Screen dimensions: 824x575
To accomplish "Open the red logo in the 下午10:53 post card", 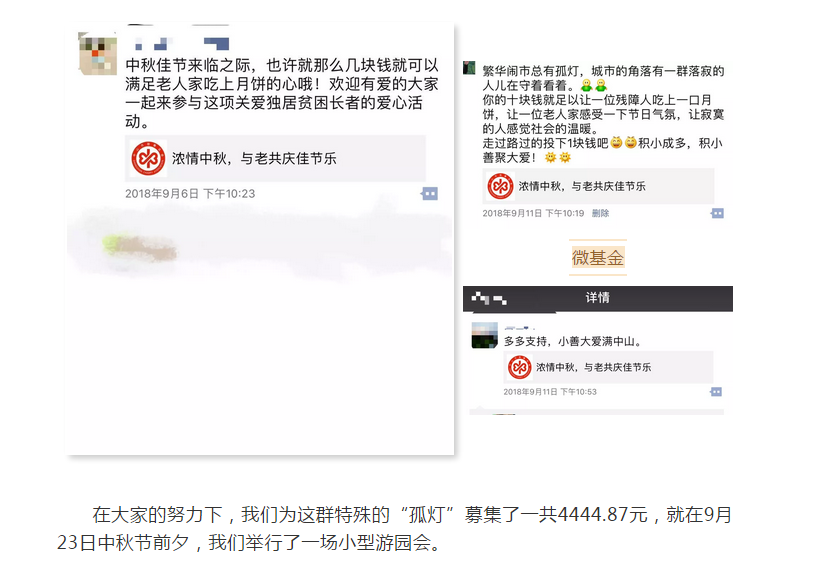I will [x=520, y=367].
